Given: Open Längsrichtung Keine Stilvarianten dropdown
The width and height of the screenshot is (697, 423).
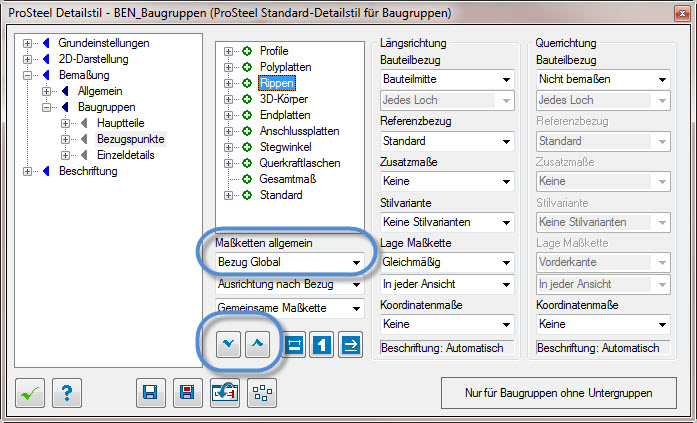Looking at the screenshot, I should 447,222.
